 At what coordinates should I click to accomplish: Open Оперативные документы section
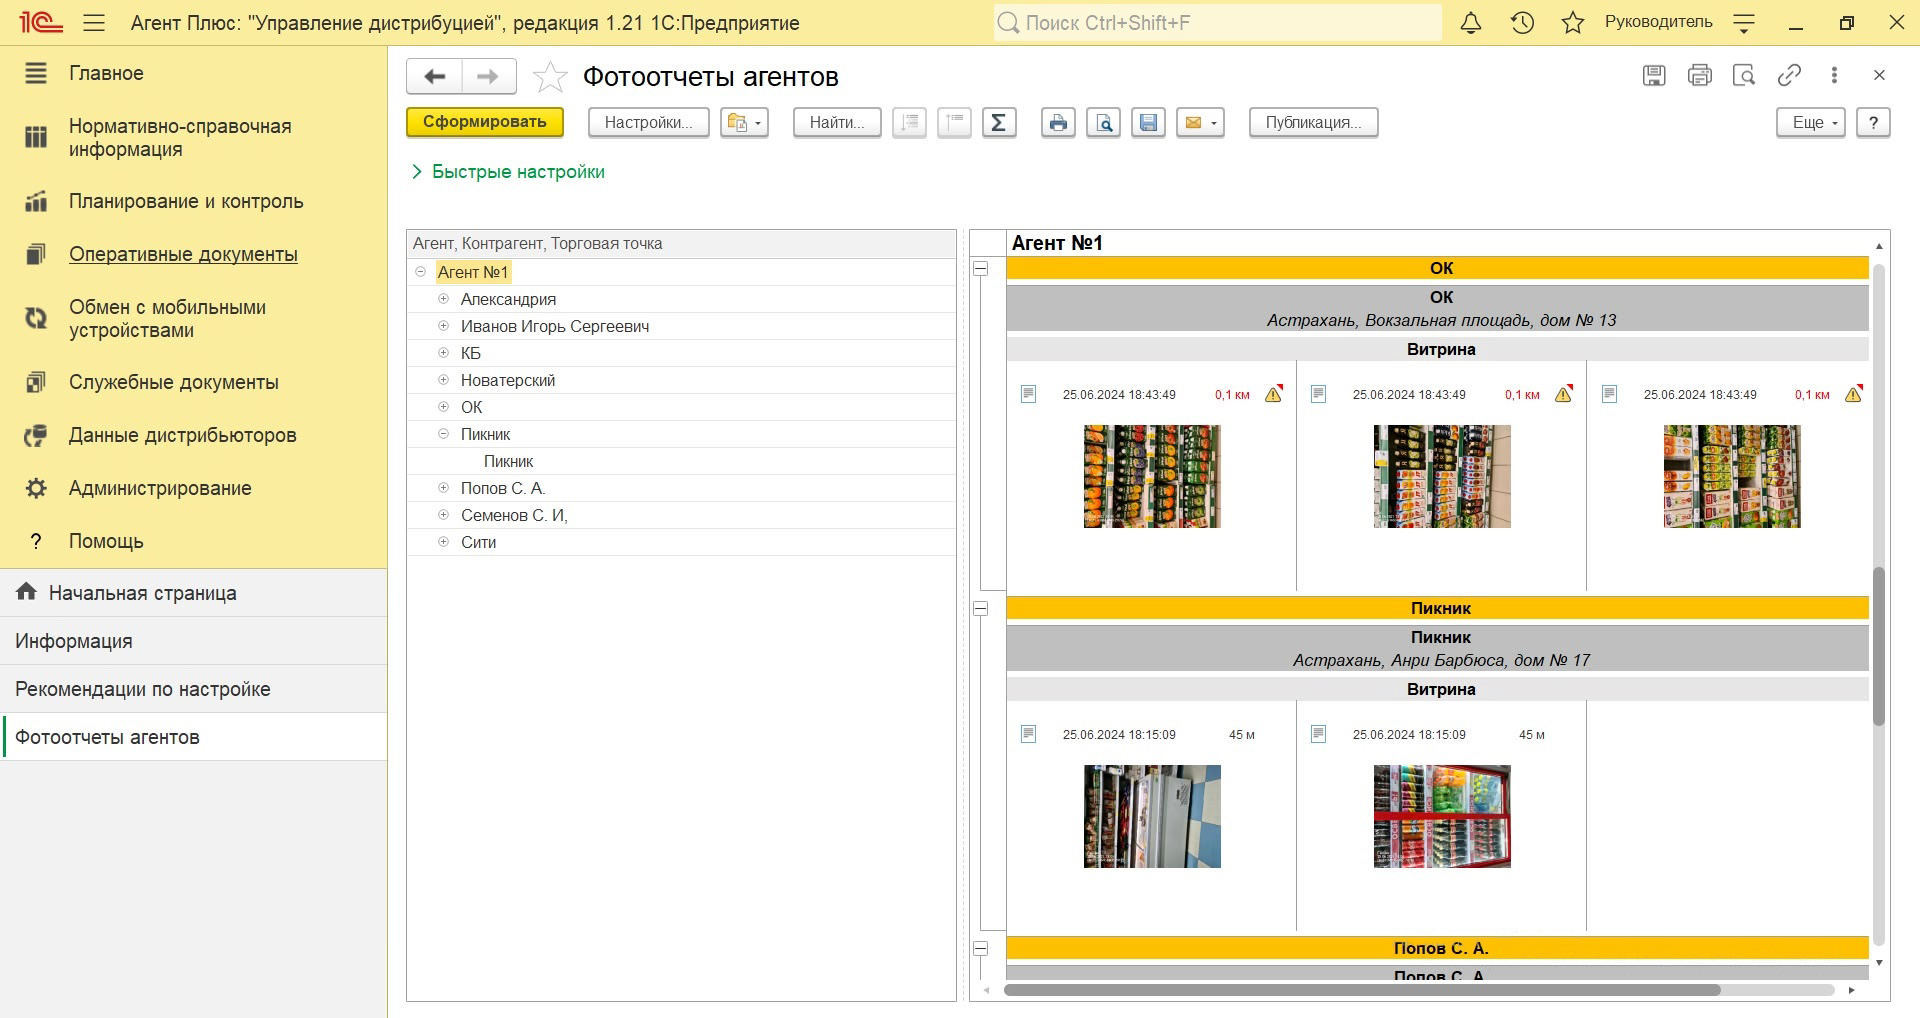(x=183, y=254)
